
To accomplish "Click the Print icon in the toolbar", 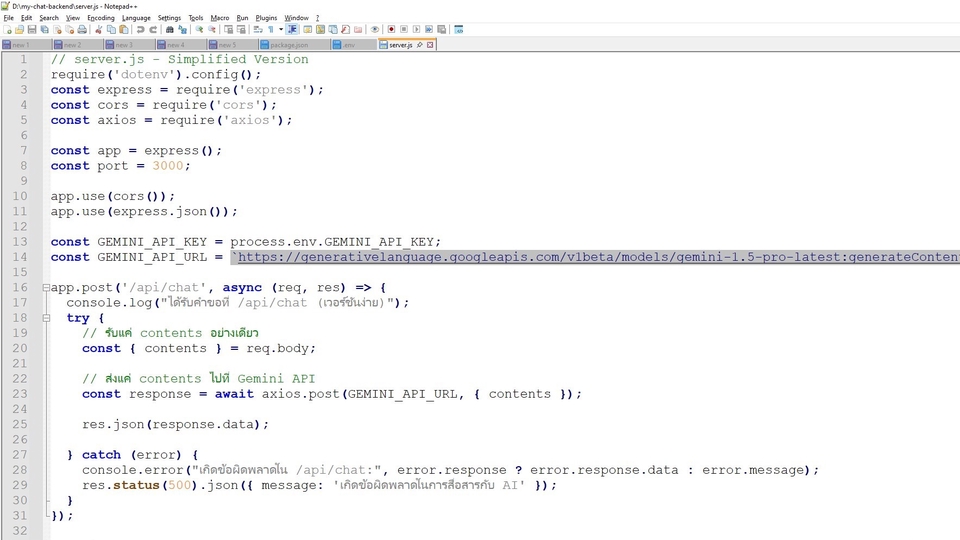I will [82, 30].
